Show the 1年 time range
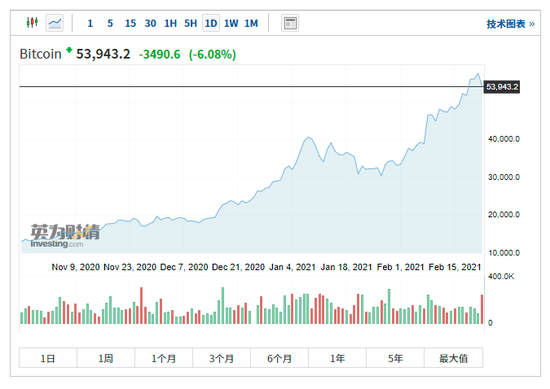 click(x=337, y=358)
